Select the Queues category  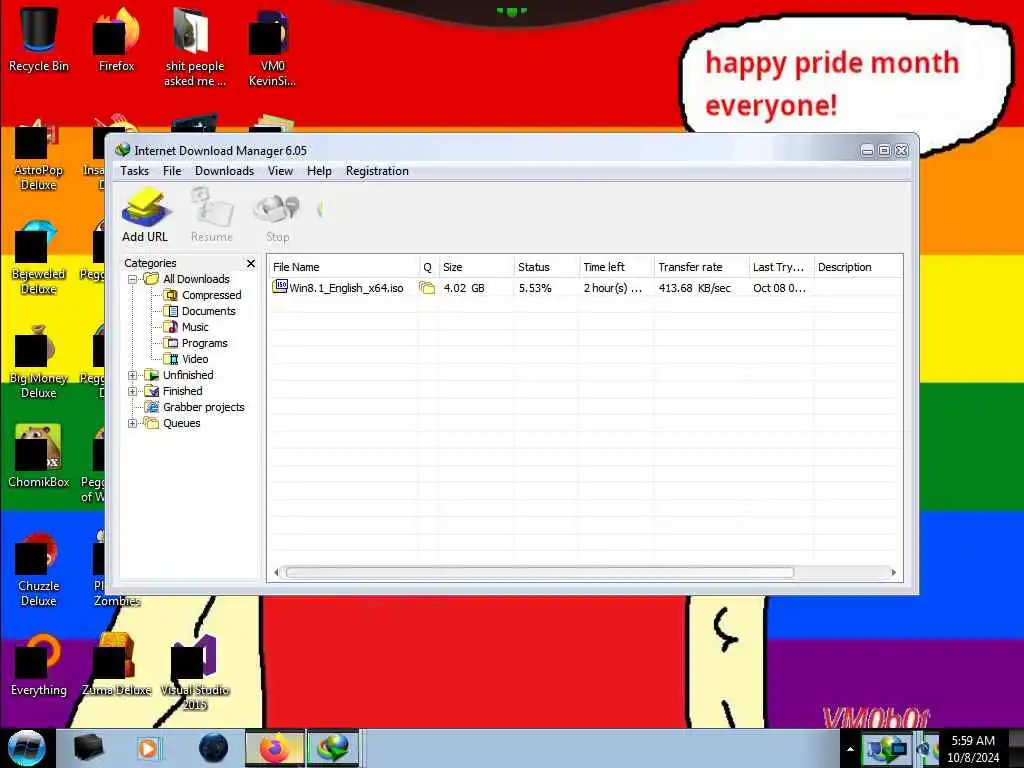tap(182, 423)
